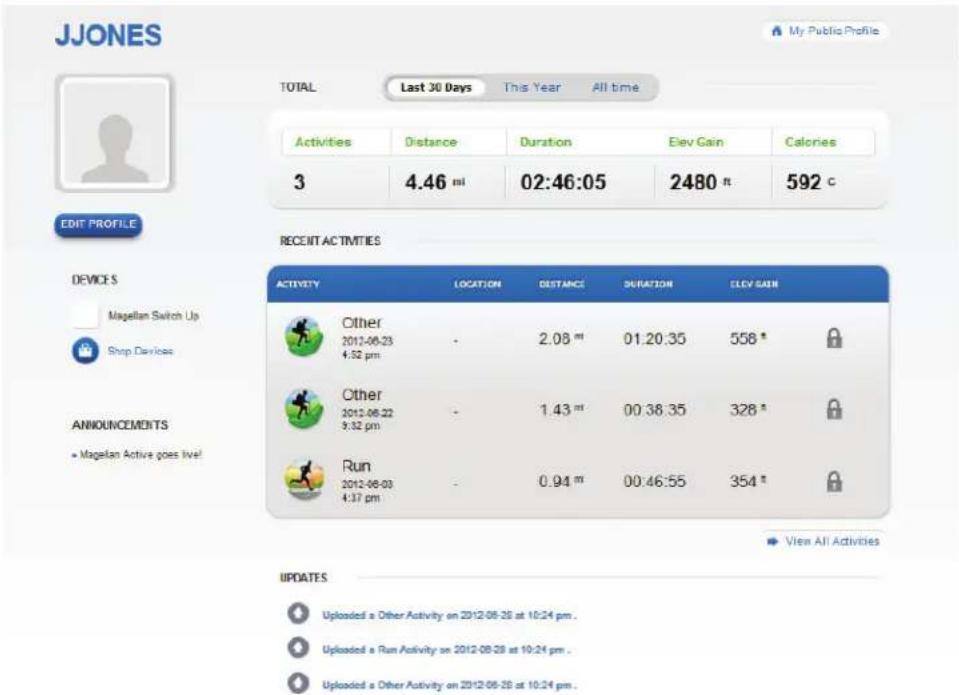
Task: Click the Magellan Switch Up device thumbnail
Action: tap(84, 316)
